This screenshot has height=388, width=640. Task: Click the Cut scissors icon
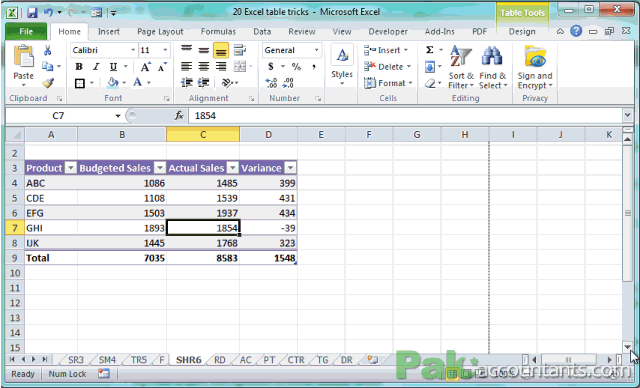click(x=48, y=50)
